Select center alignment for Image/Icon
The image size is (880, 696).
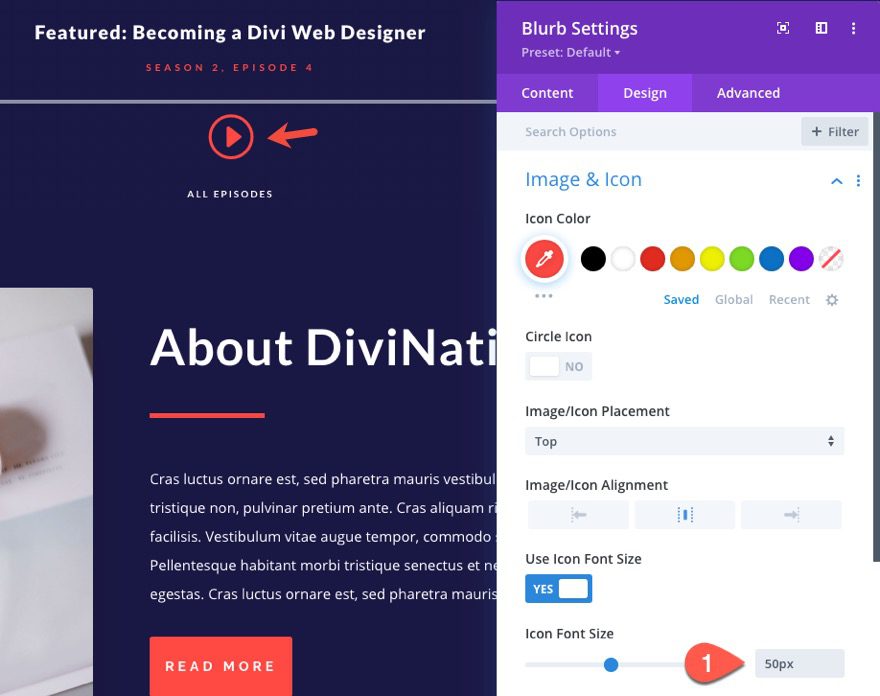point(684,513)
